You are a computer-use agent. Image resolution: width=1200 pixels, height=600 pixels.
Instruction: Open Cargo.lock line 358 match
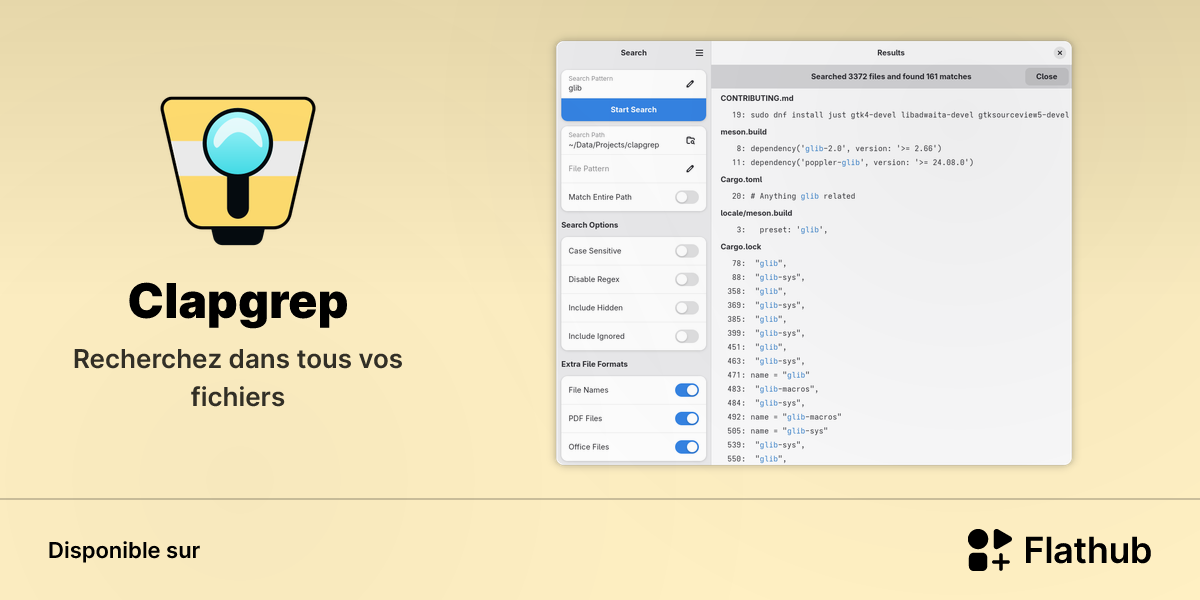(x=757, y=291)
